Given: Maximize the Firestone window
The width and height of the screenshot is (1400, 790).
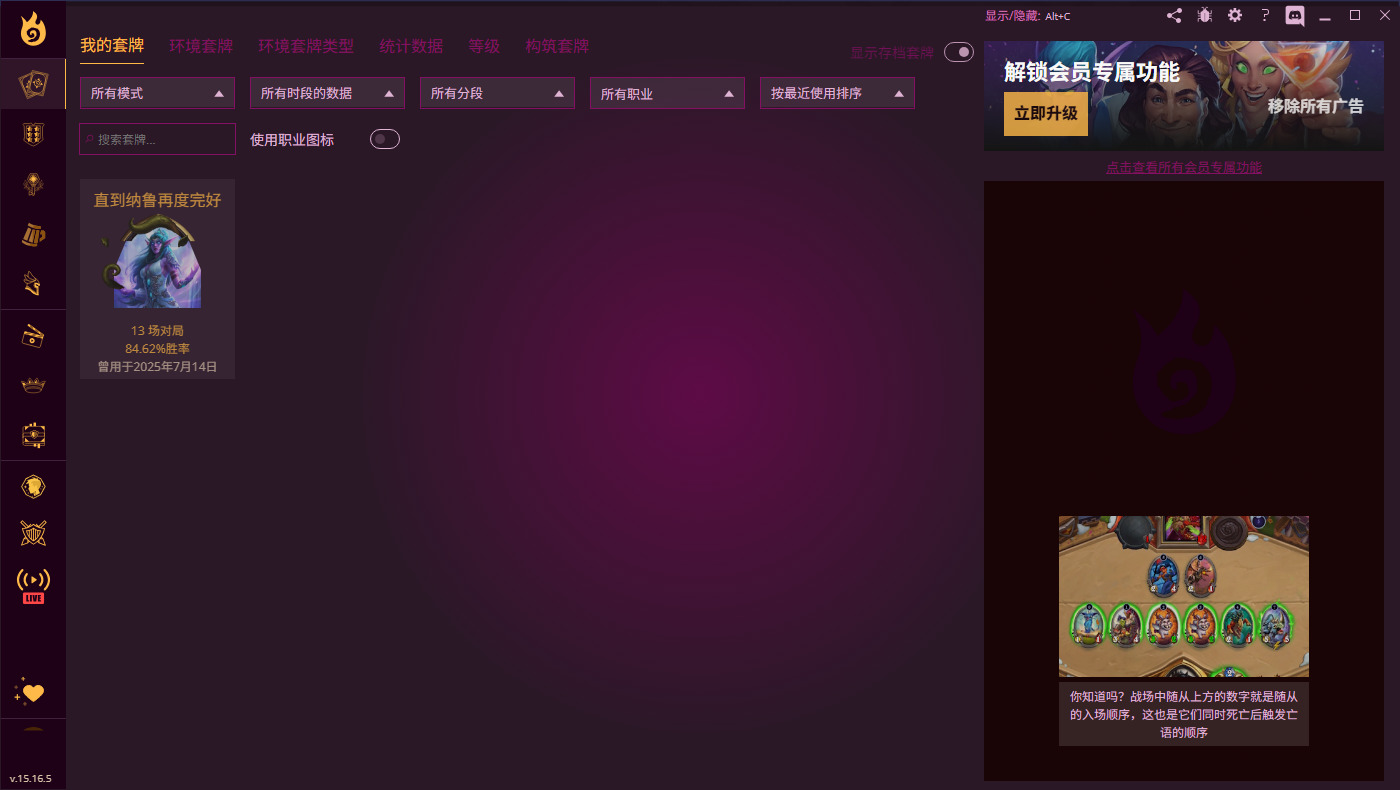Looking at the screenshot, I should tap(1355, 15).
